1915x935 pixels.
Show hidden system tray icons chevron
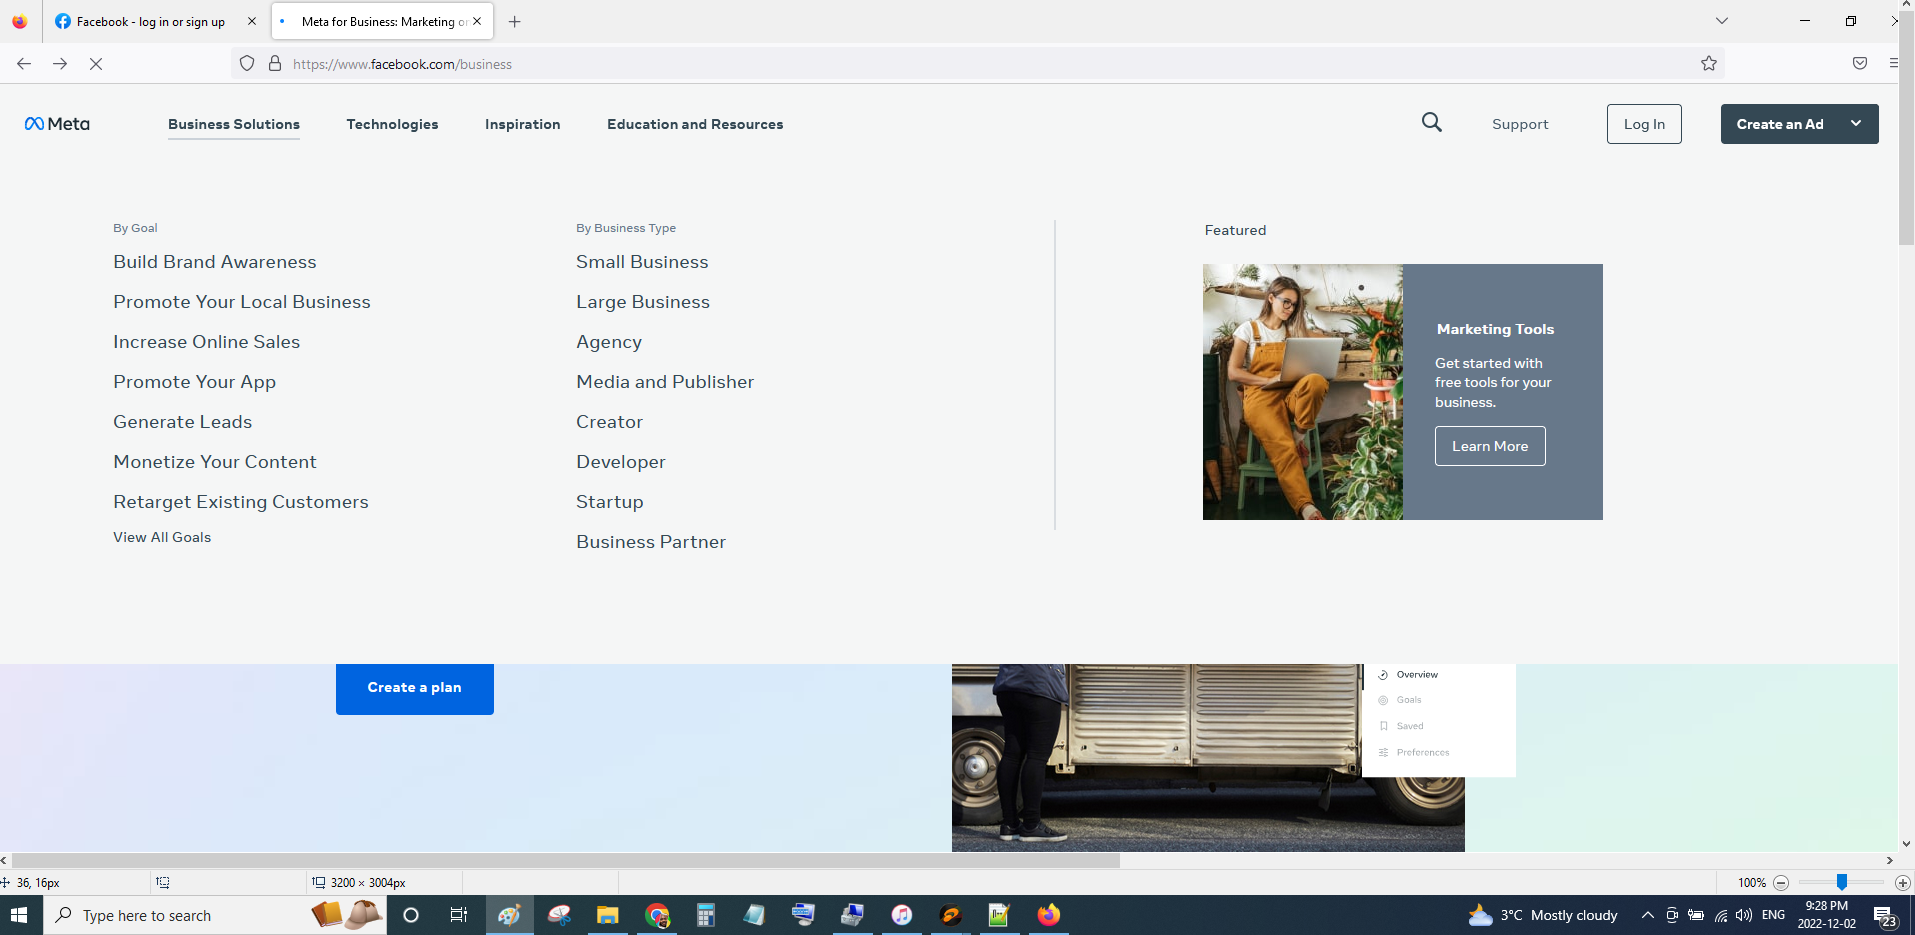(1647, 915)
